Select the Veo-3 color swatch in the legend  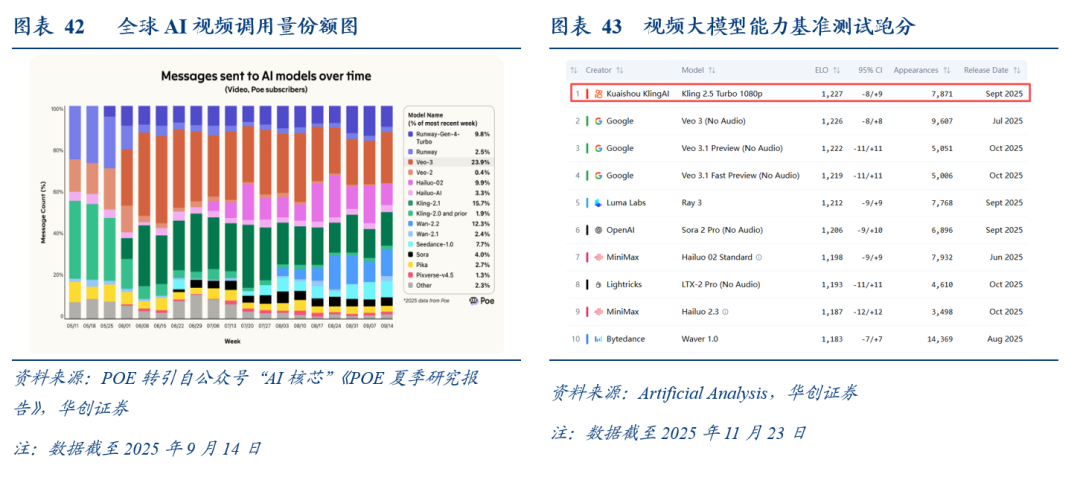click(410, 162)
